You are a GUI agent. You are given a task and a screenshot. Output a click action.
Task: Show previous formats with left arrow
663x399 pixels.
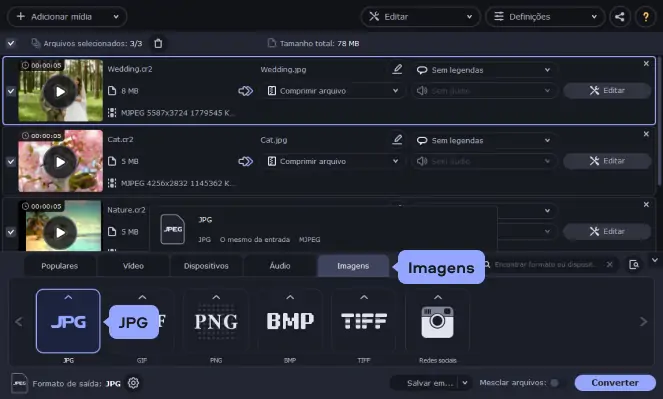pyautogui.click(x=19, y=322)
